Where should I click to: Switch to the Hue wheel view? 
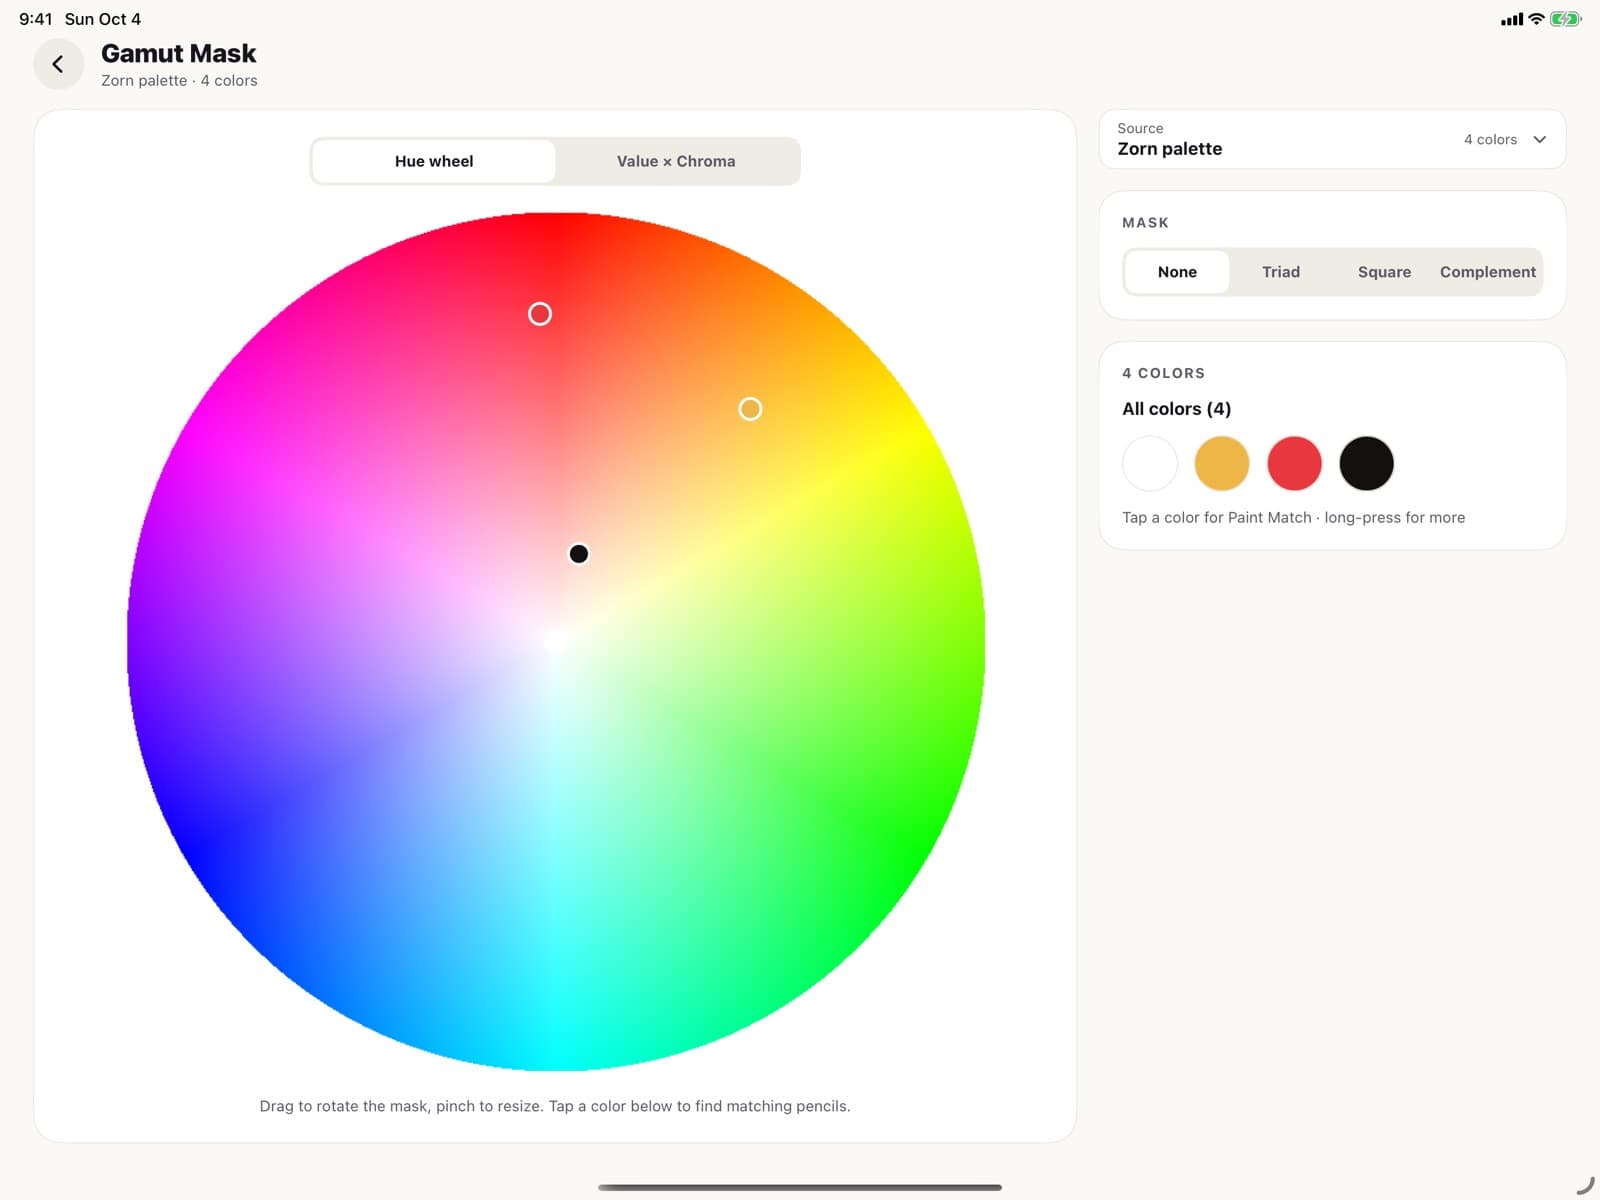pyautogui.click(x=433, y=161)
